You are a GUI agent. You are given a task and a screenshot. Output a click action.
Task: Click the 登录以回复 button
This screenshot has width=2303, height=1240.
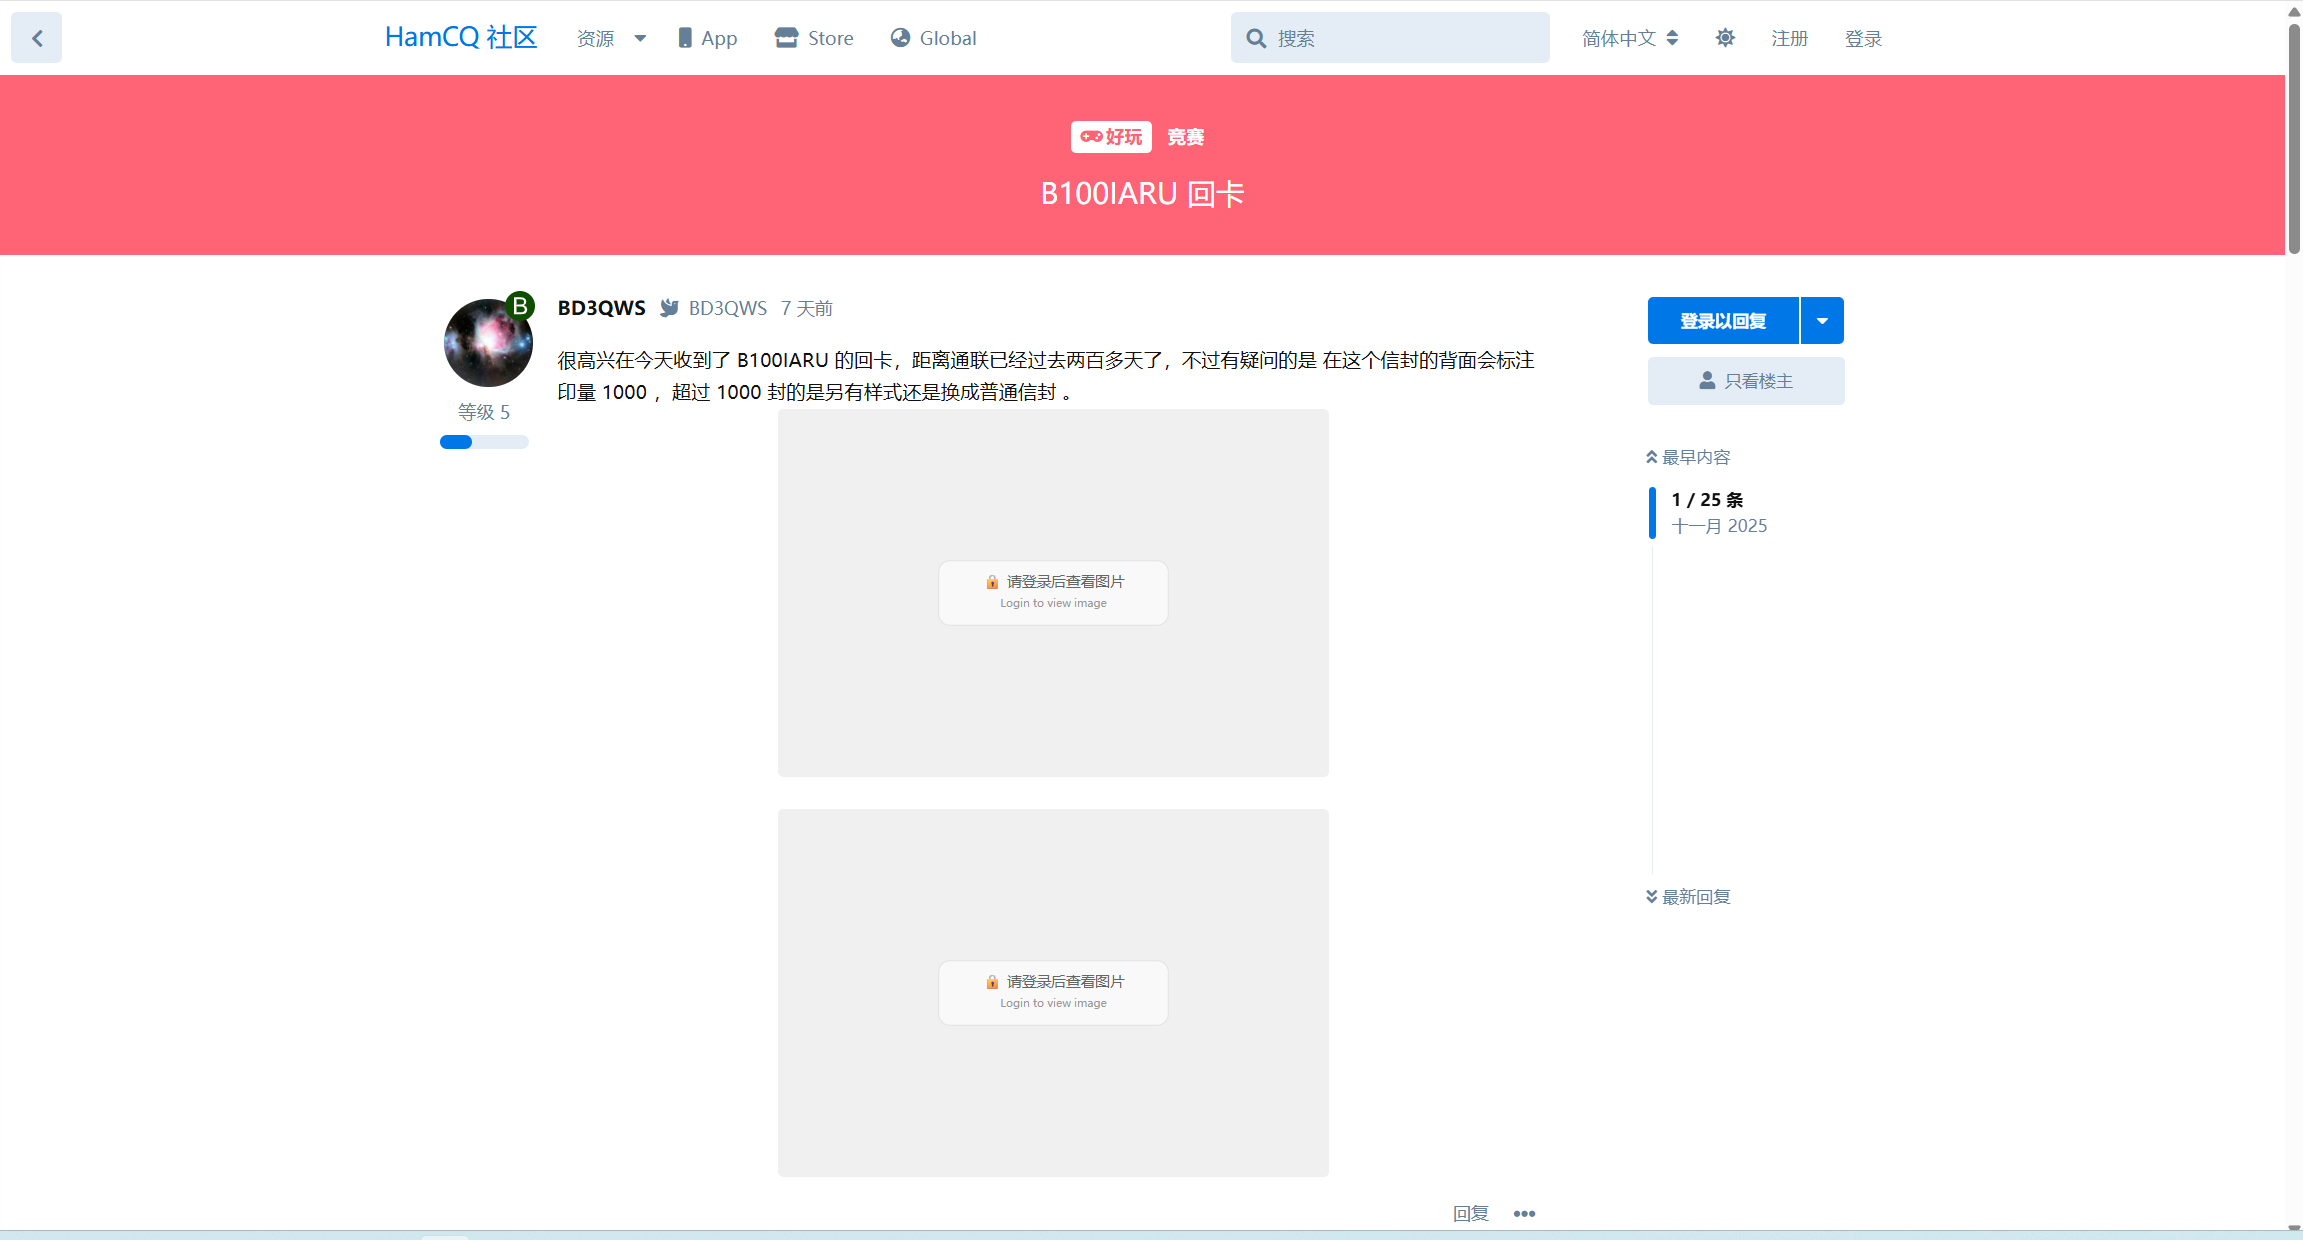(x=1723, y=321)
